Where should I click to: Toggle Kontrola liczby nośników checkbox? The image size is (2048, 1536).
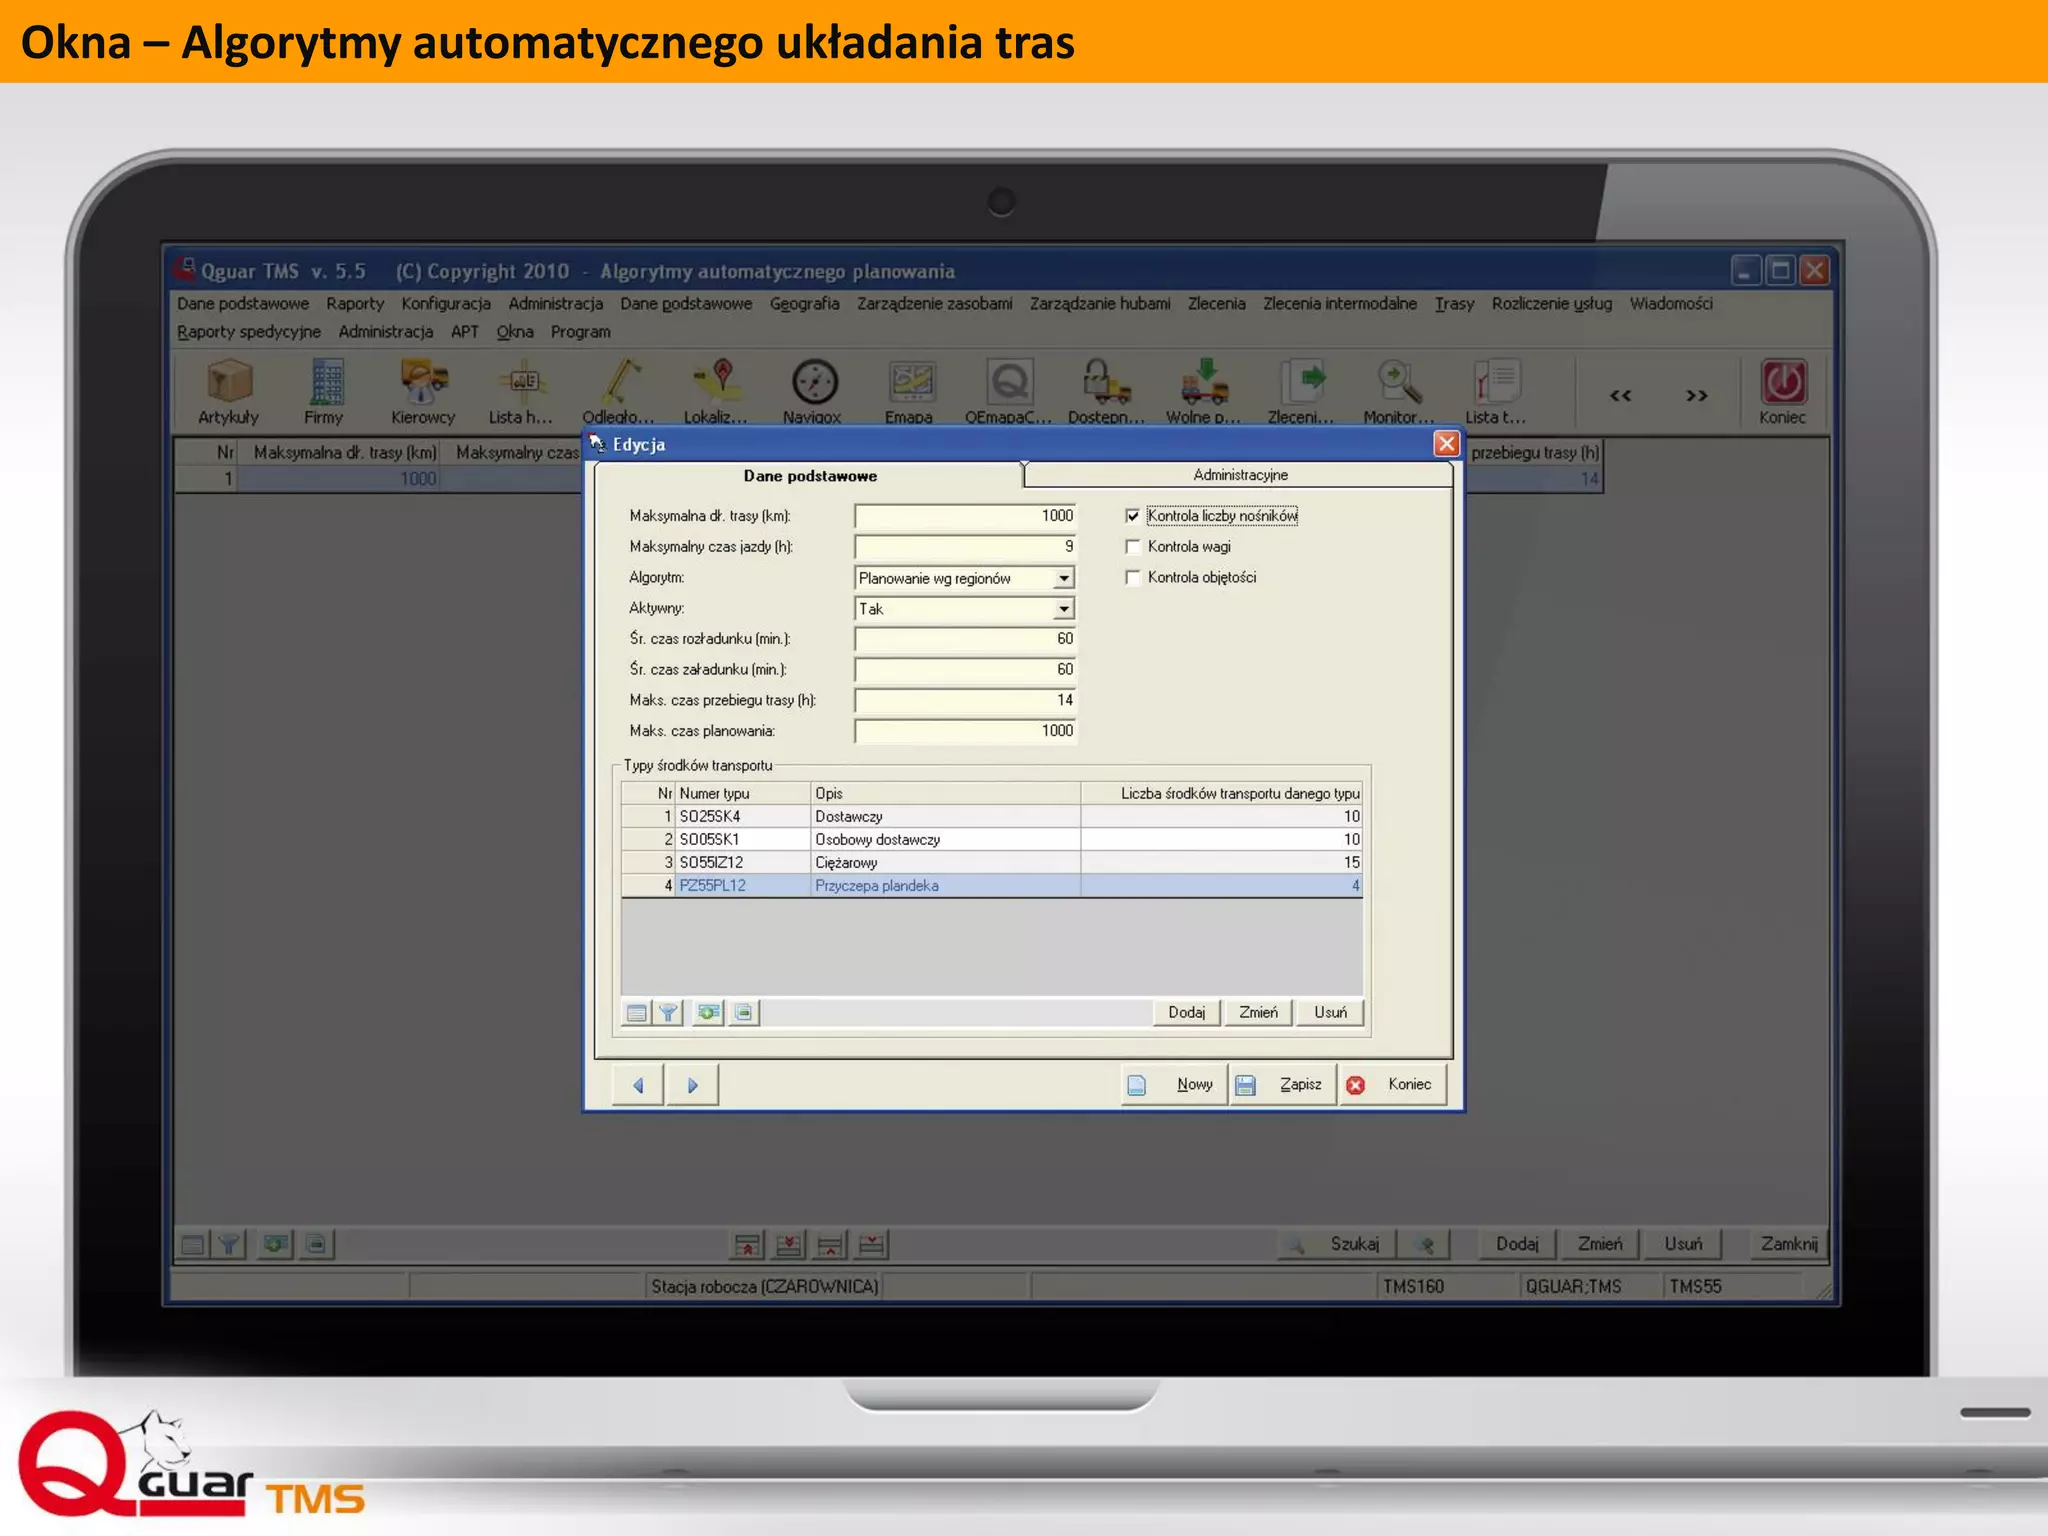tap(1133, 516)
